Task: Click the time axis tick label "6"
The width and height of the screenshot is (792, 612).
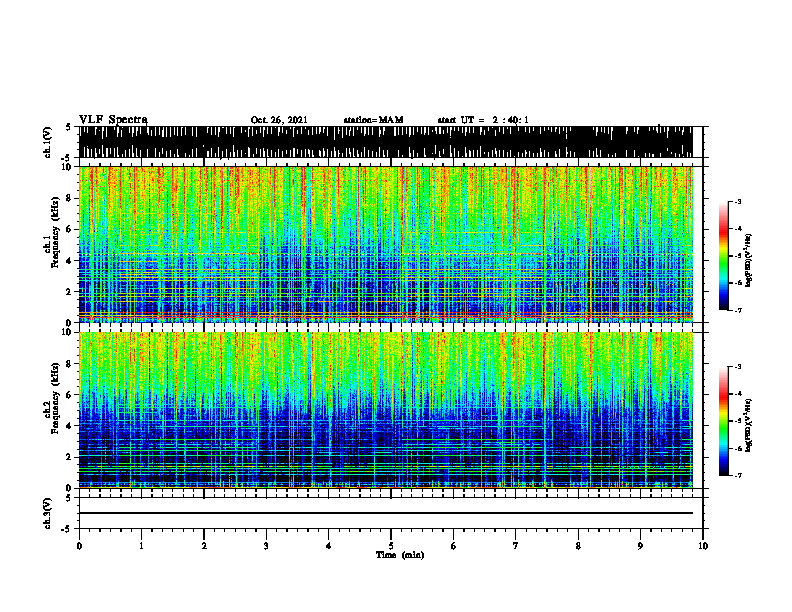Action: point(454,546)
